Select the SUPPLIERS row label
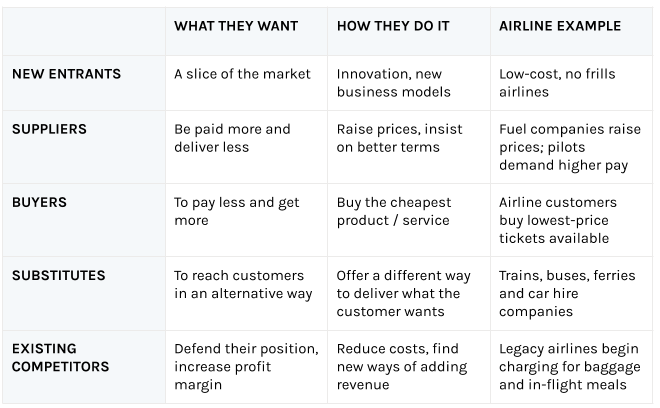 coord(49,129)
